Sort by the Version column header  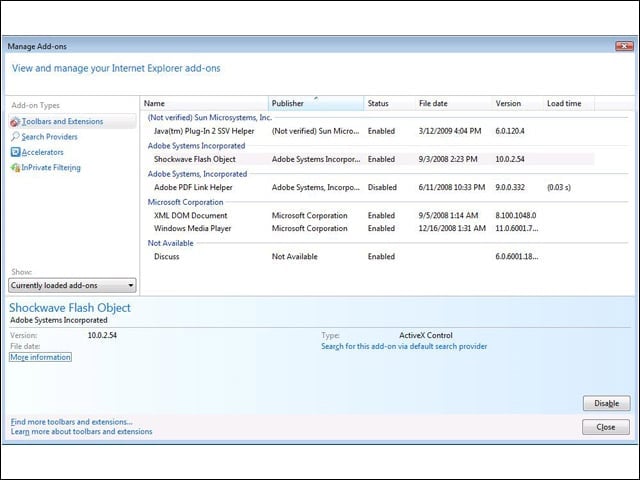(x=518, y=103)
